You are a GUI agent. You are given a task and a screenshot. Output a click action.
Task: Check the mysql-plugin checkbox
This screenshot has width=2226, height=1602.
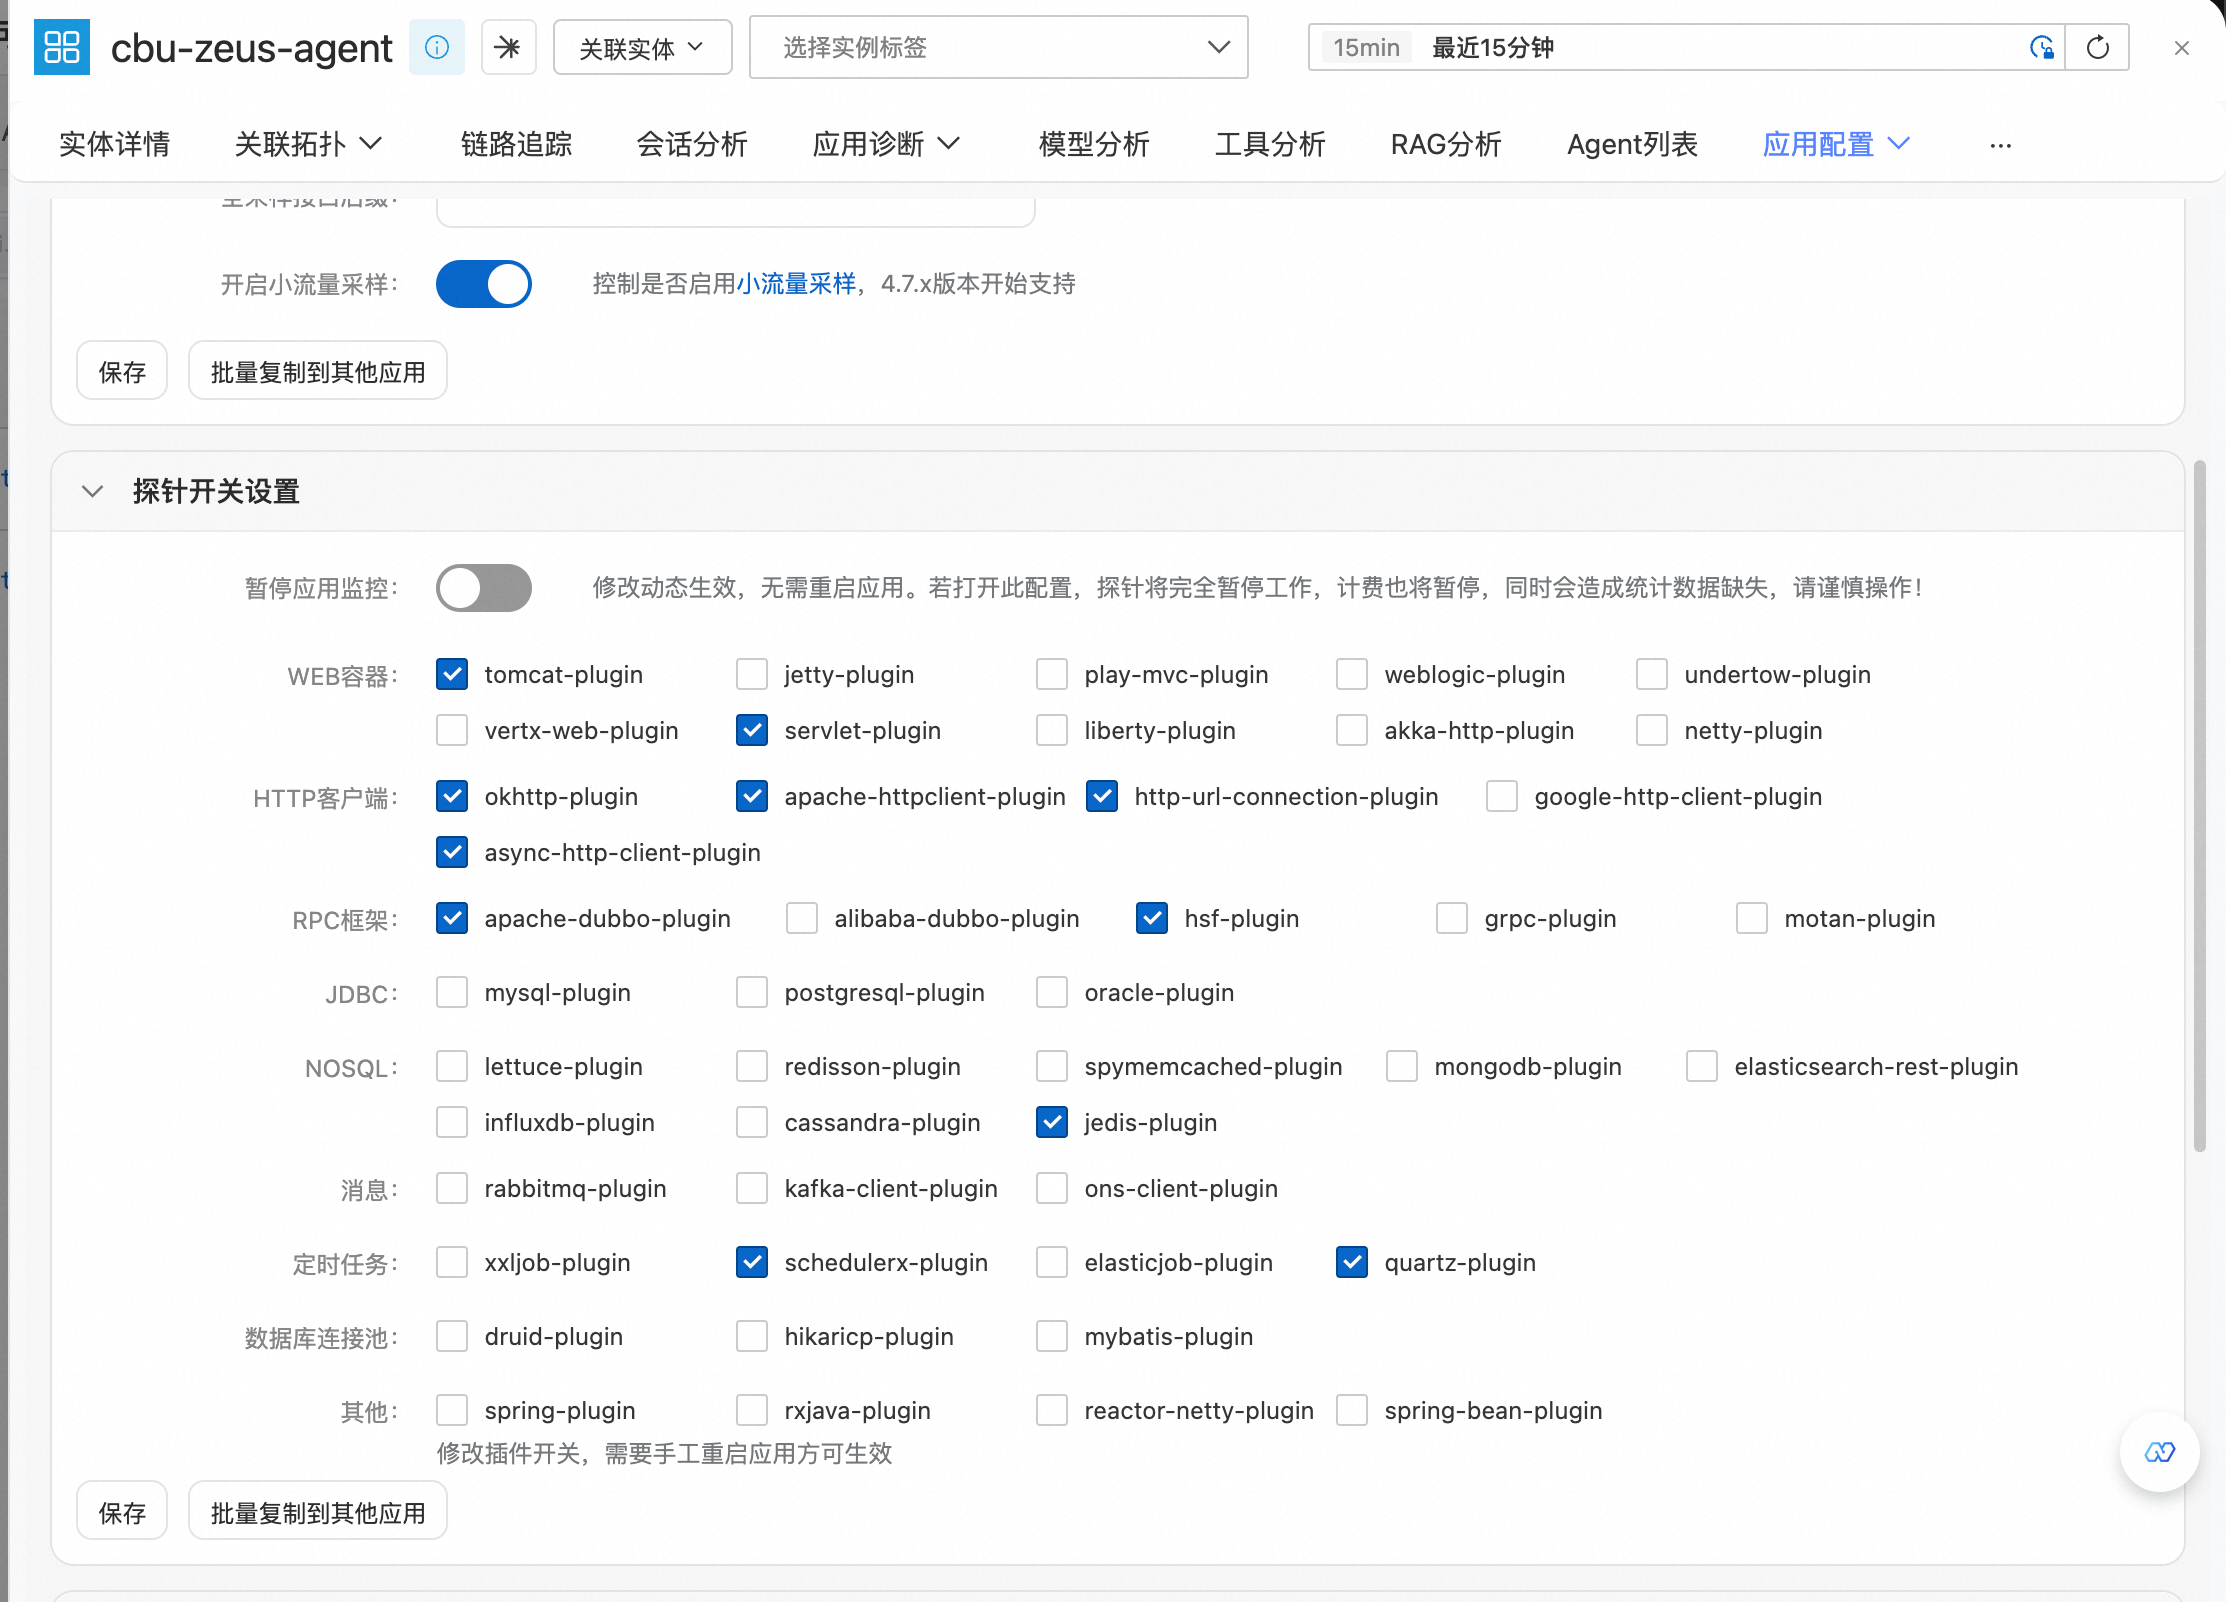[452, 992]
